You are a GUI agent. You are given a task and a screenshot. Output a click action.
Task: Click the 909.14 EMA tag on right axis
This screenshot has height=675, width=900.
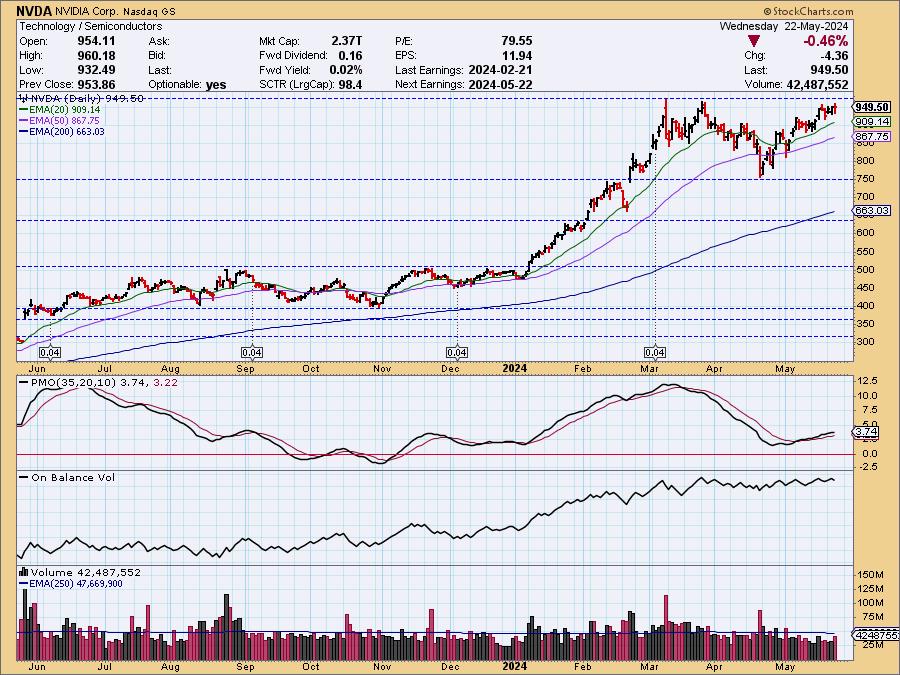pos(872,122)
